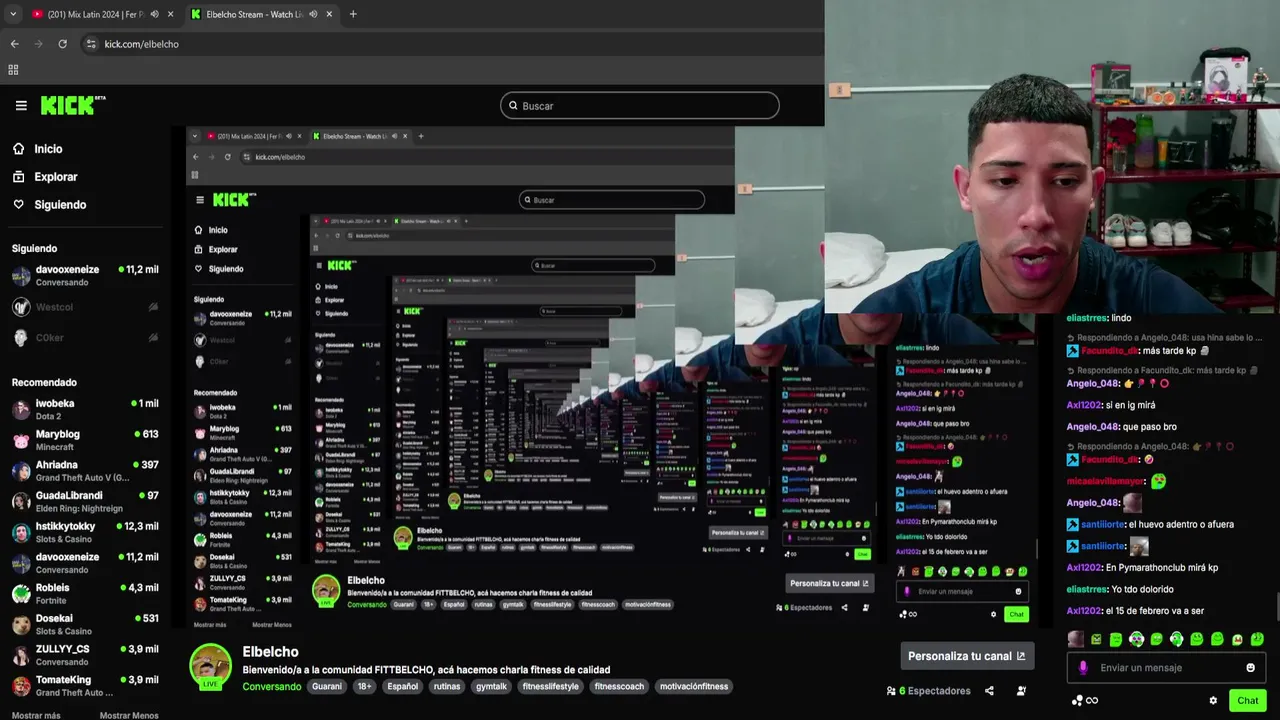The height and width of the screenshot is (720, 1280).
Task: Insert the frog with pink glasses emote in the large chat
Action: [x=1136, y=639]
